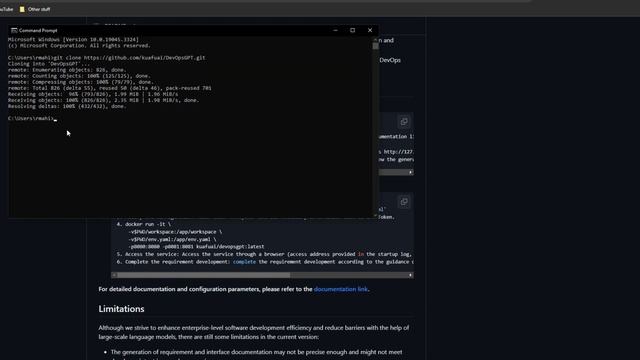Click 'Complete the requirement development' step 6 line
The image size is (640, 360).
point(264,262)
